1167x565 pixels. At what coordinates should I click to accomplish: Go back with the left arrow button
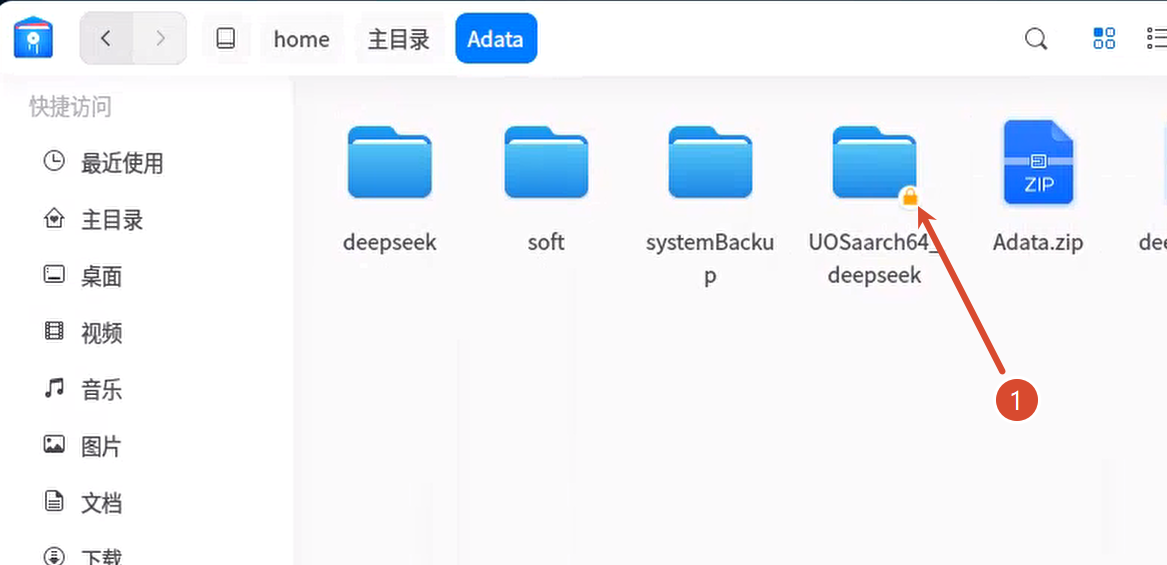106,38
